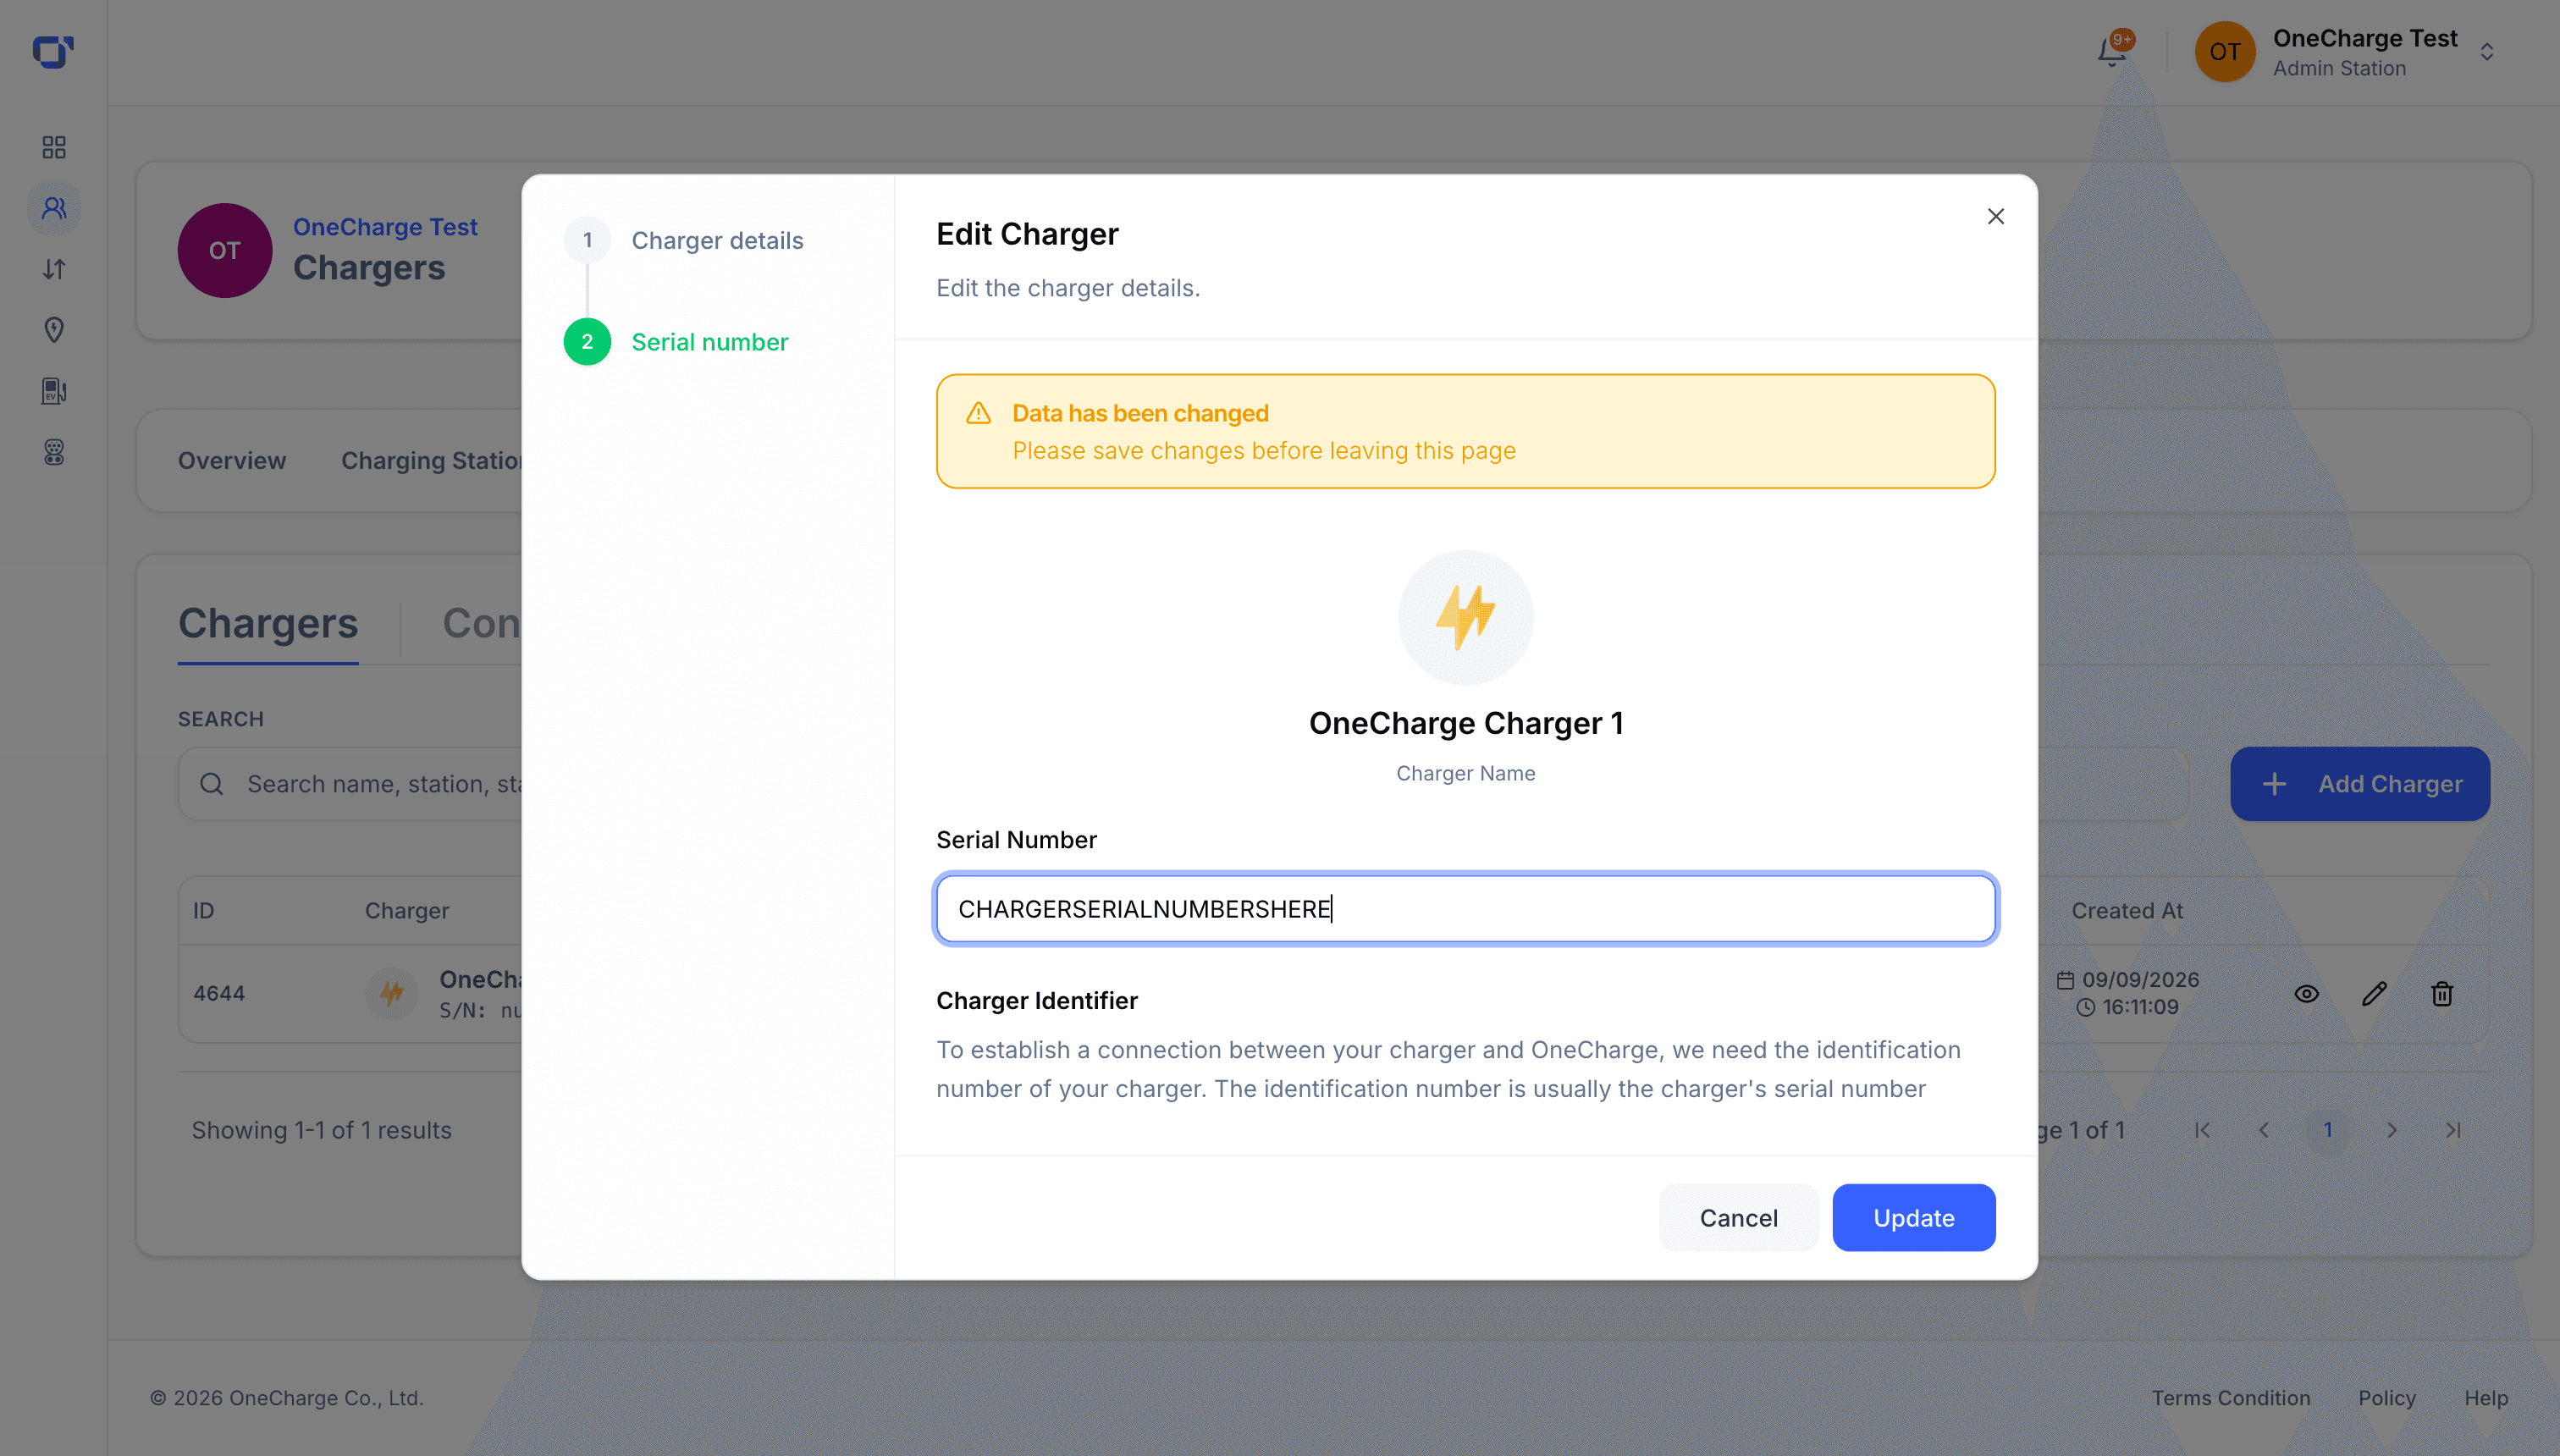2560x1456 pixels.
Task: Delete charger 4644 with trash icon
Action: pos(2441,994)
